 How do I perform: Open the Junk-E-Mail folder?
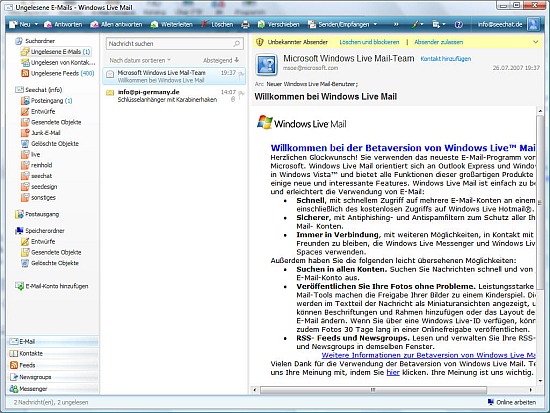pyautogui.click(x=41, y=133)
